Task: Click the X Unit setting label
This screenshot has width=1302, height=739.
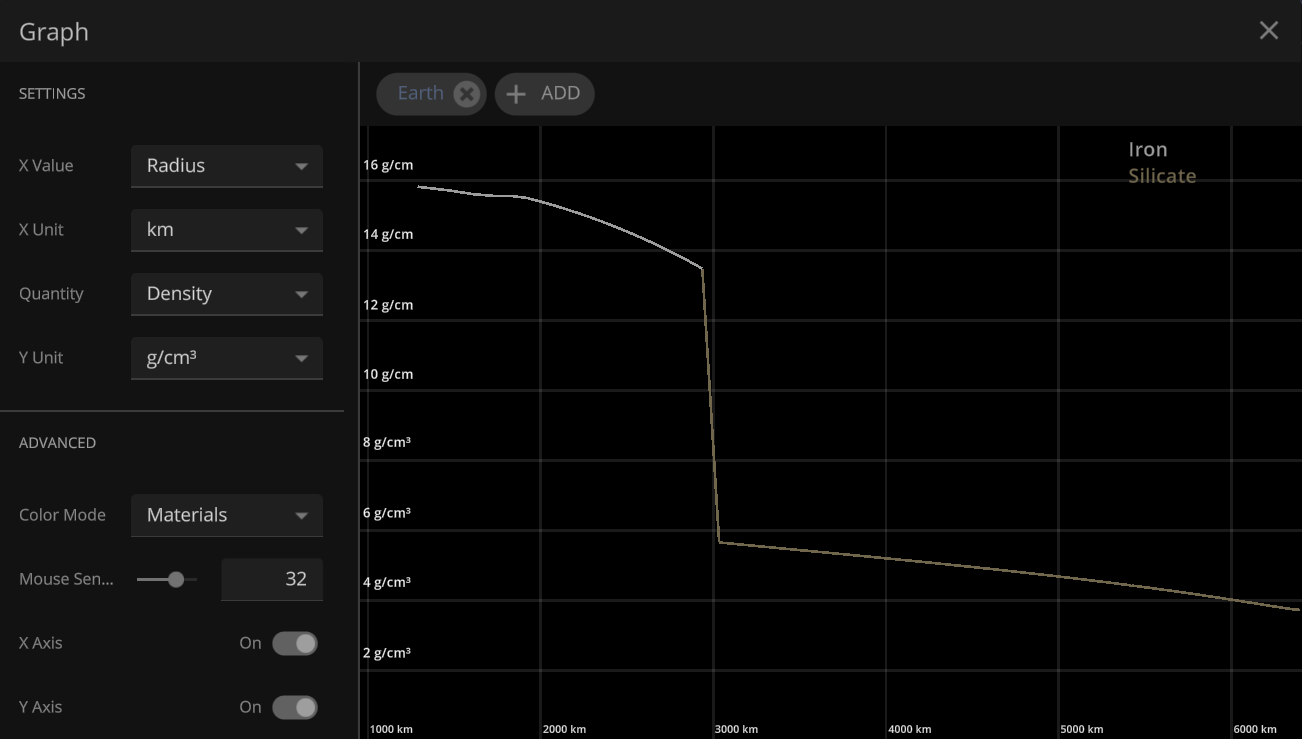Action: pos(41,230)
